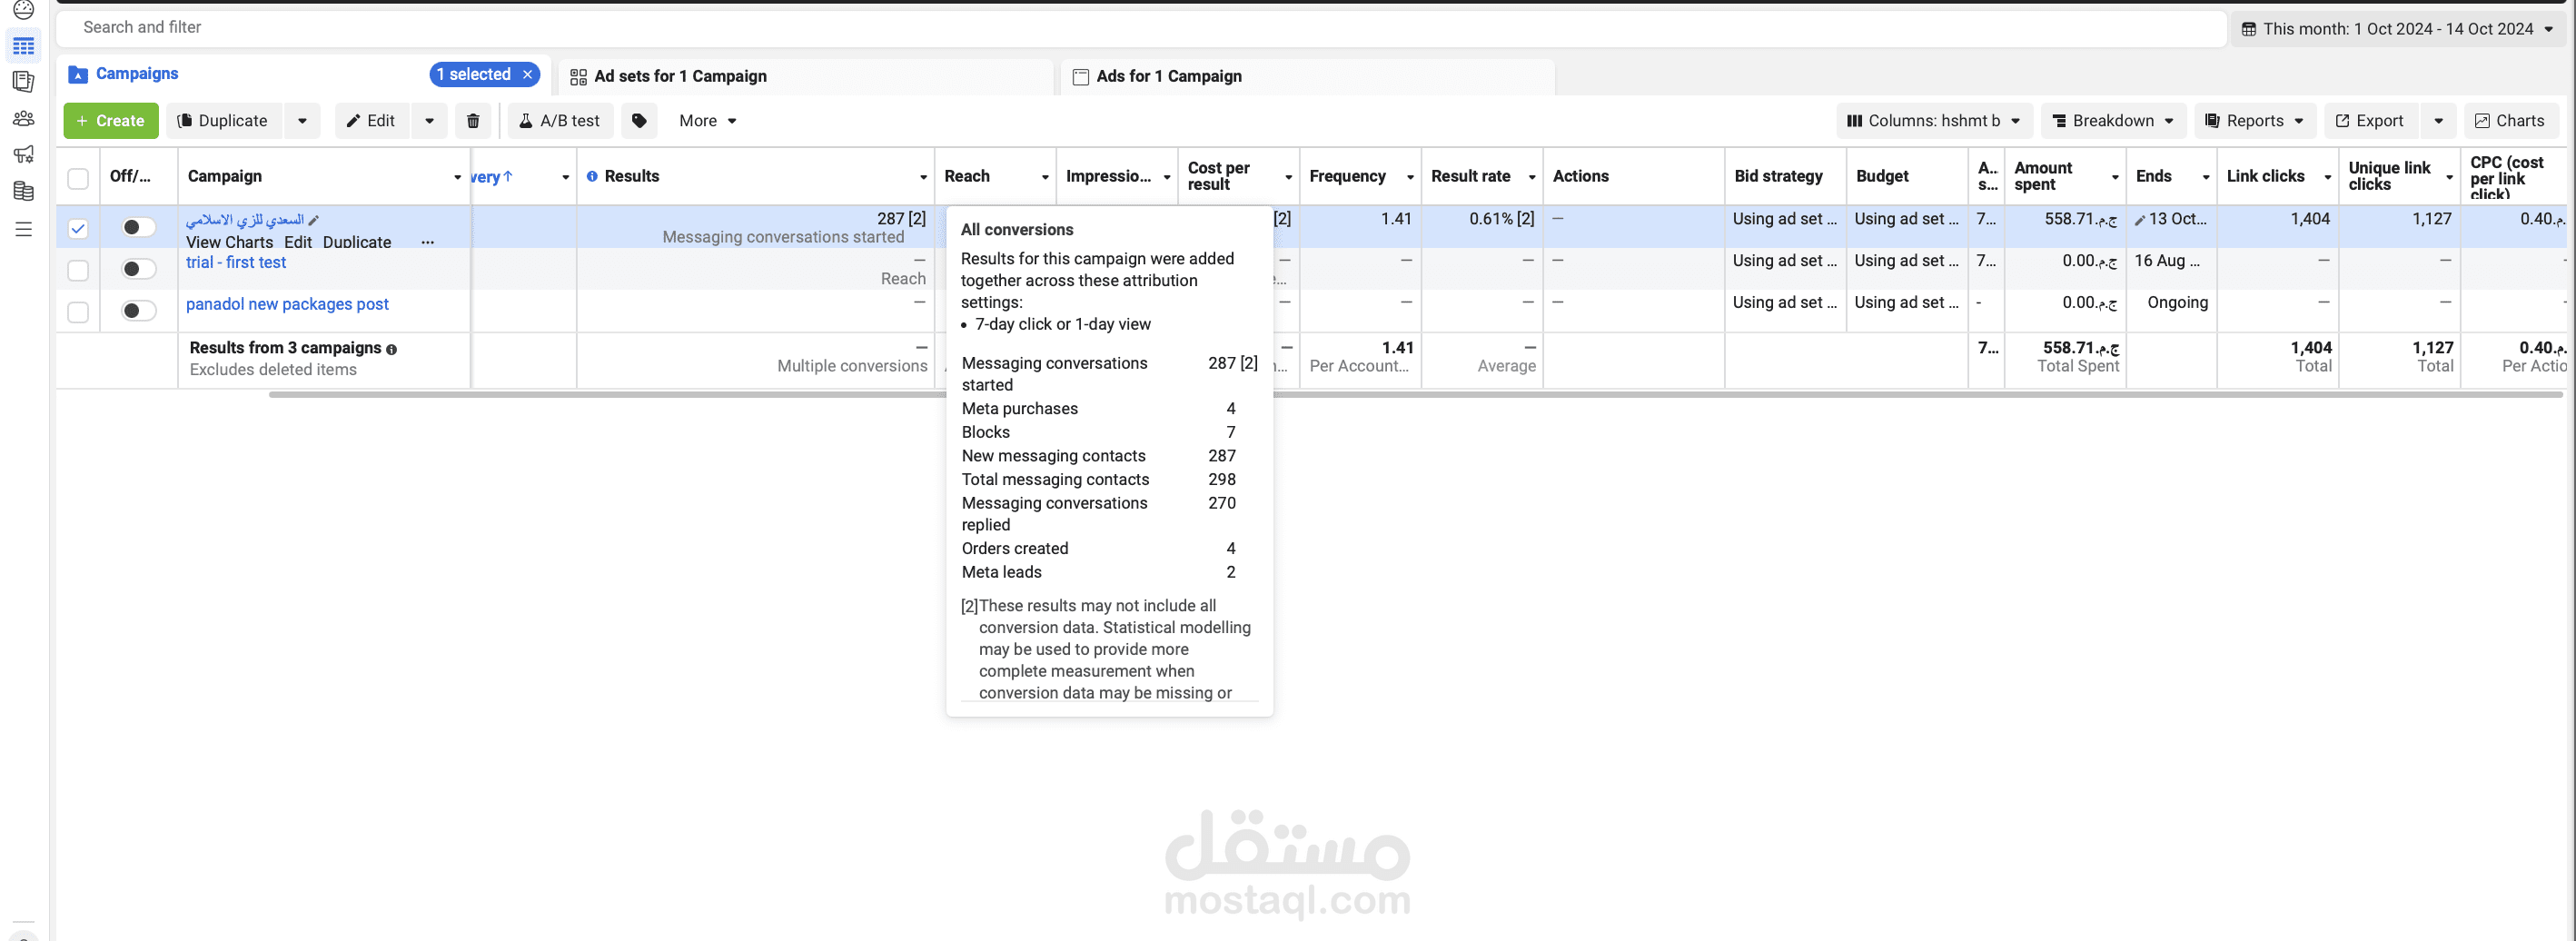Open the billing stack icon in the sidebar

(24, 191)
